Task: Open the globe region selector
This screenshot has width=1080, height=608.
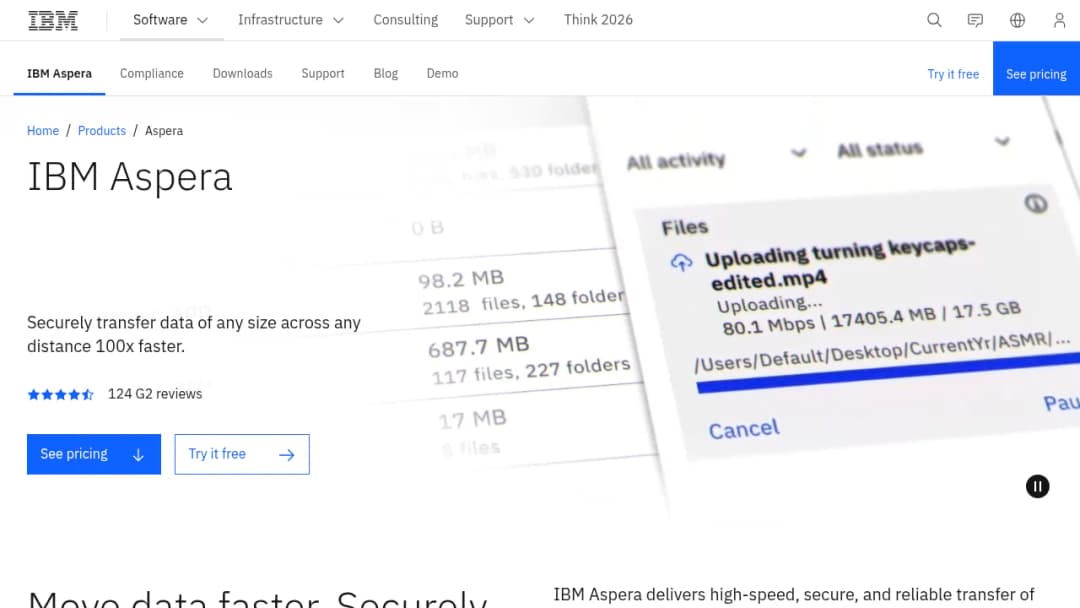Action: tap(1017, 20)
